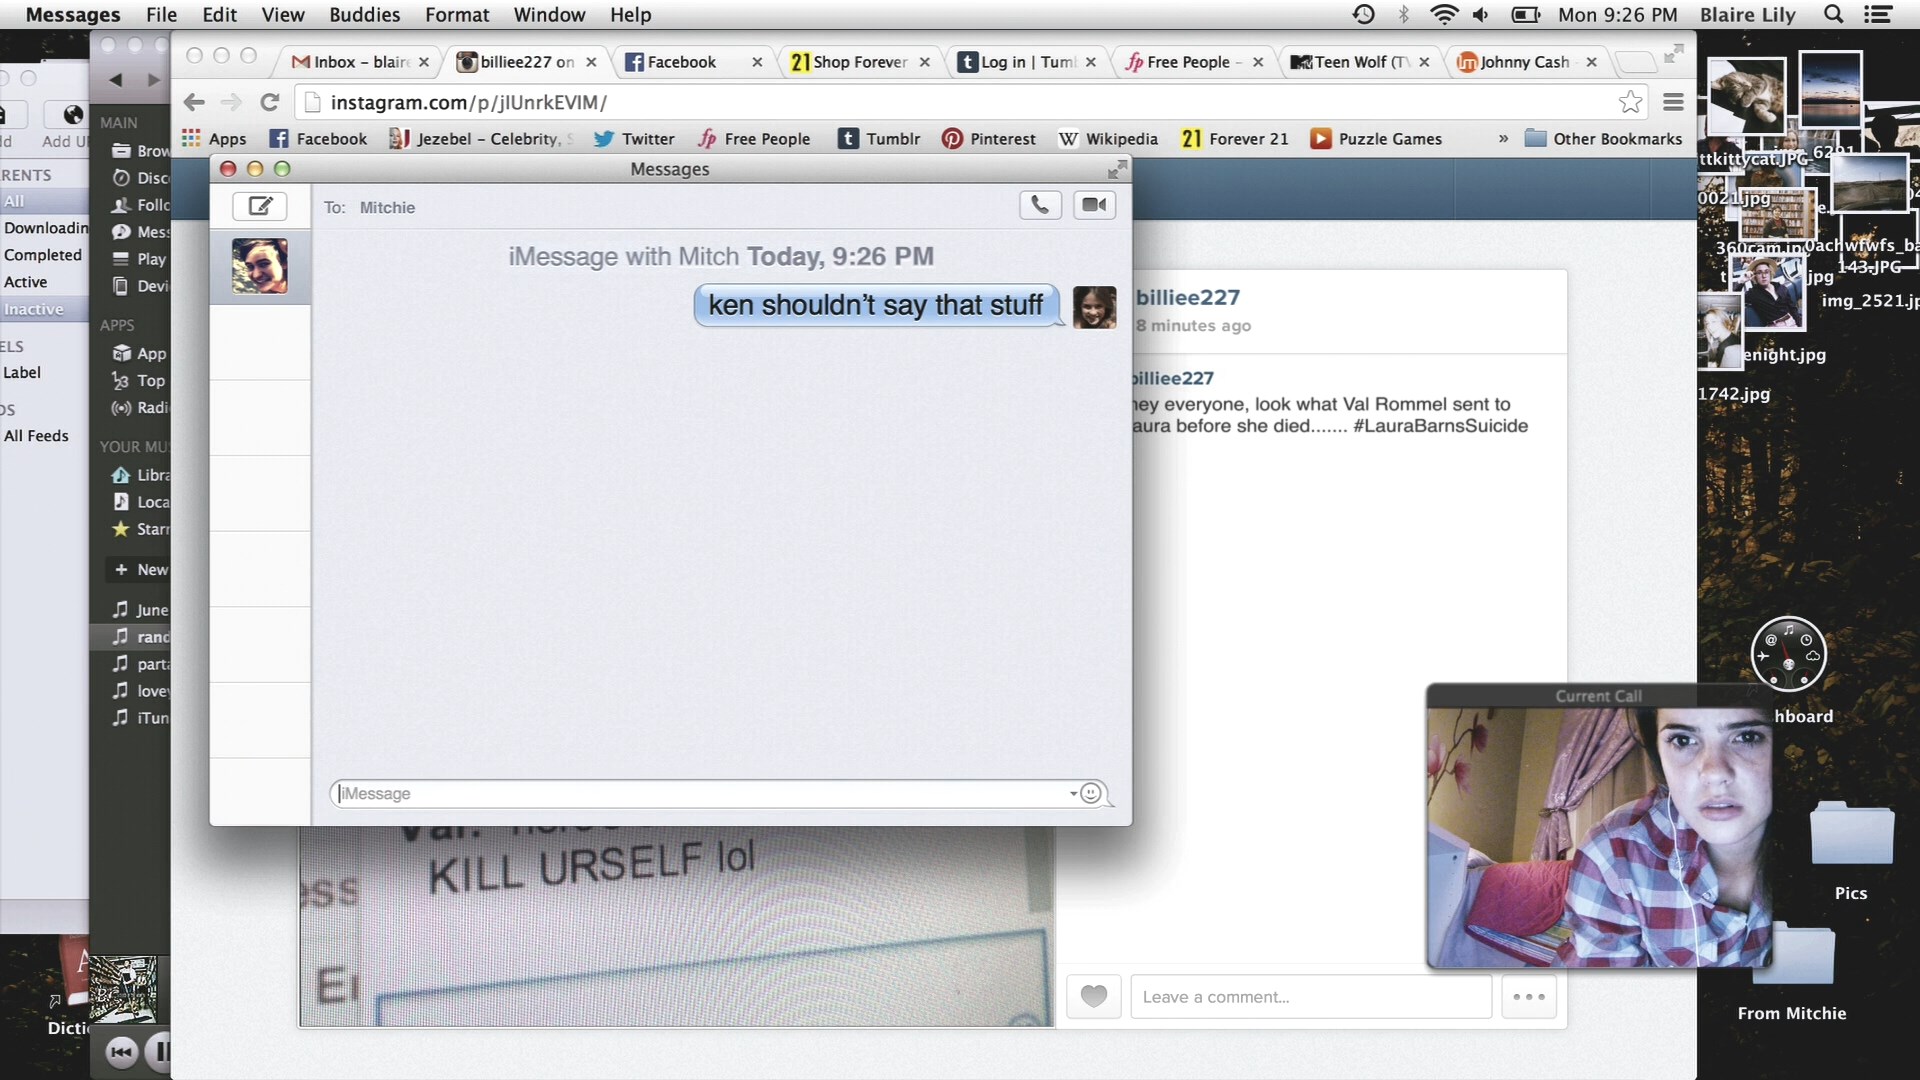Viewport: 1920px width, 1080px height.
Task: Open the Blaire Lily user menu
Action: pos(1748,15)
